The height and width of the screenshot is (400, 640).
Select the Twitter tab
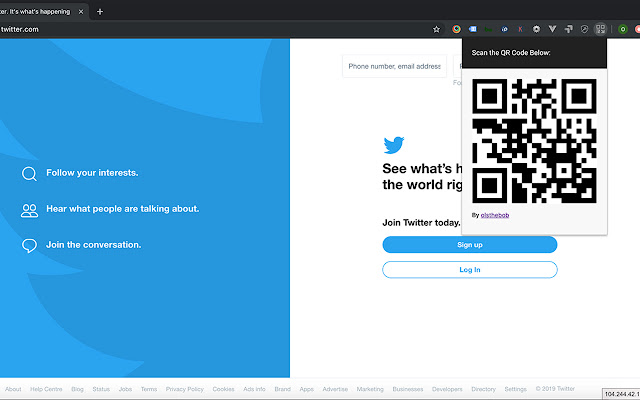[x=39, y=12]
